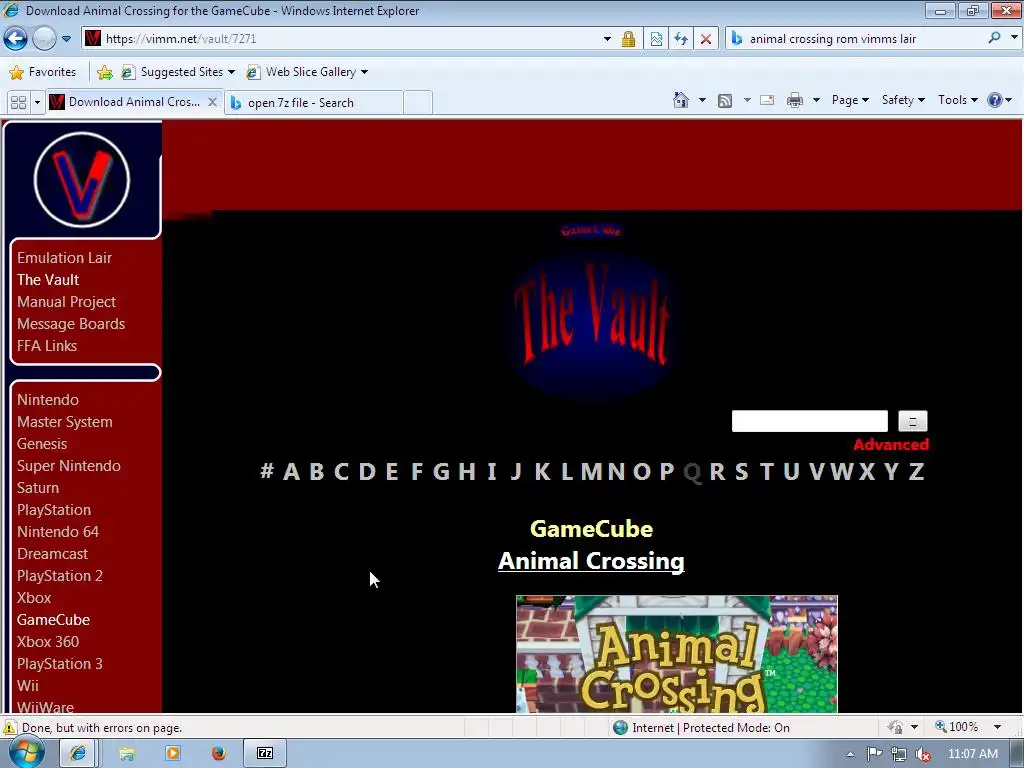Select Xbox 360 in the system list
The width and height of the screenshot is (1024, 768).
point(48,641)
